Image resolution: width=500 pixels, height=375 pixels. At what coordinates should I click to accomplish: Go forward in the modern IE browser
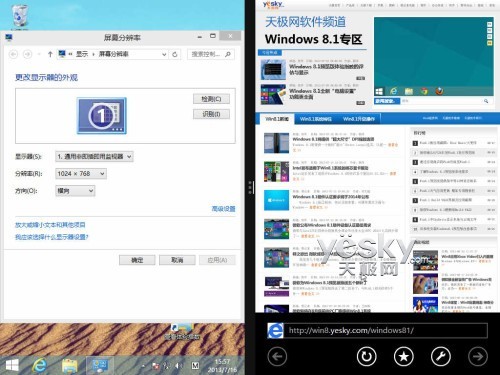coord(478,357)
